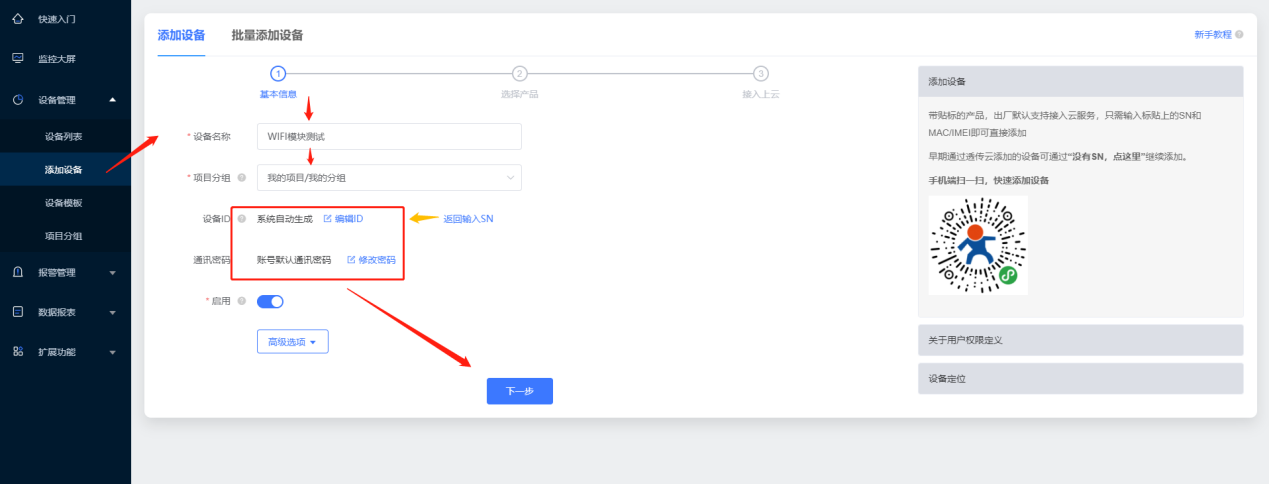Click the 下一步 button
This screenshot has width=1269, height=484.
[x=519, y=391]
